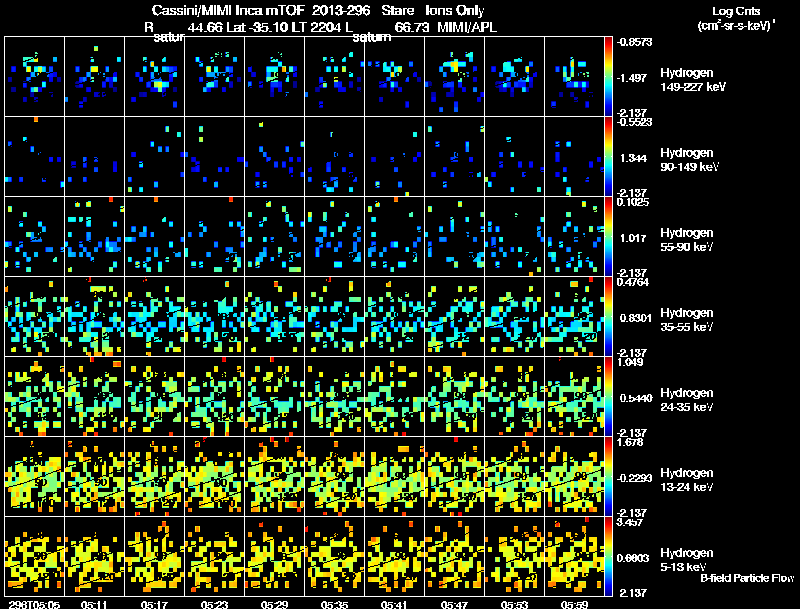
Task: Click the '05:53' time label
Action: click(x=514, y=604)
